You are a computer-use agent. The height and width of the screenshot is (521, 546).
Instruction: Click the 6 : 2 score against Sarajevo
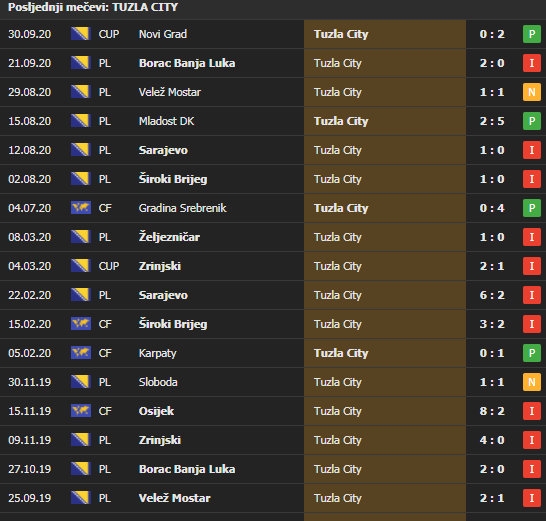(492, 295)
